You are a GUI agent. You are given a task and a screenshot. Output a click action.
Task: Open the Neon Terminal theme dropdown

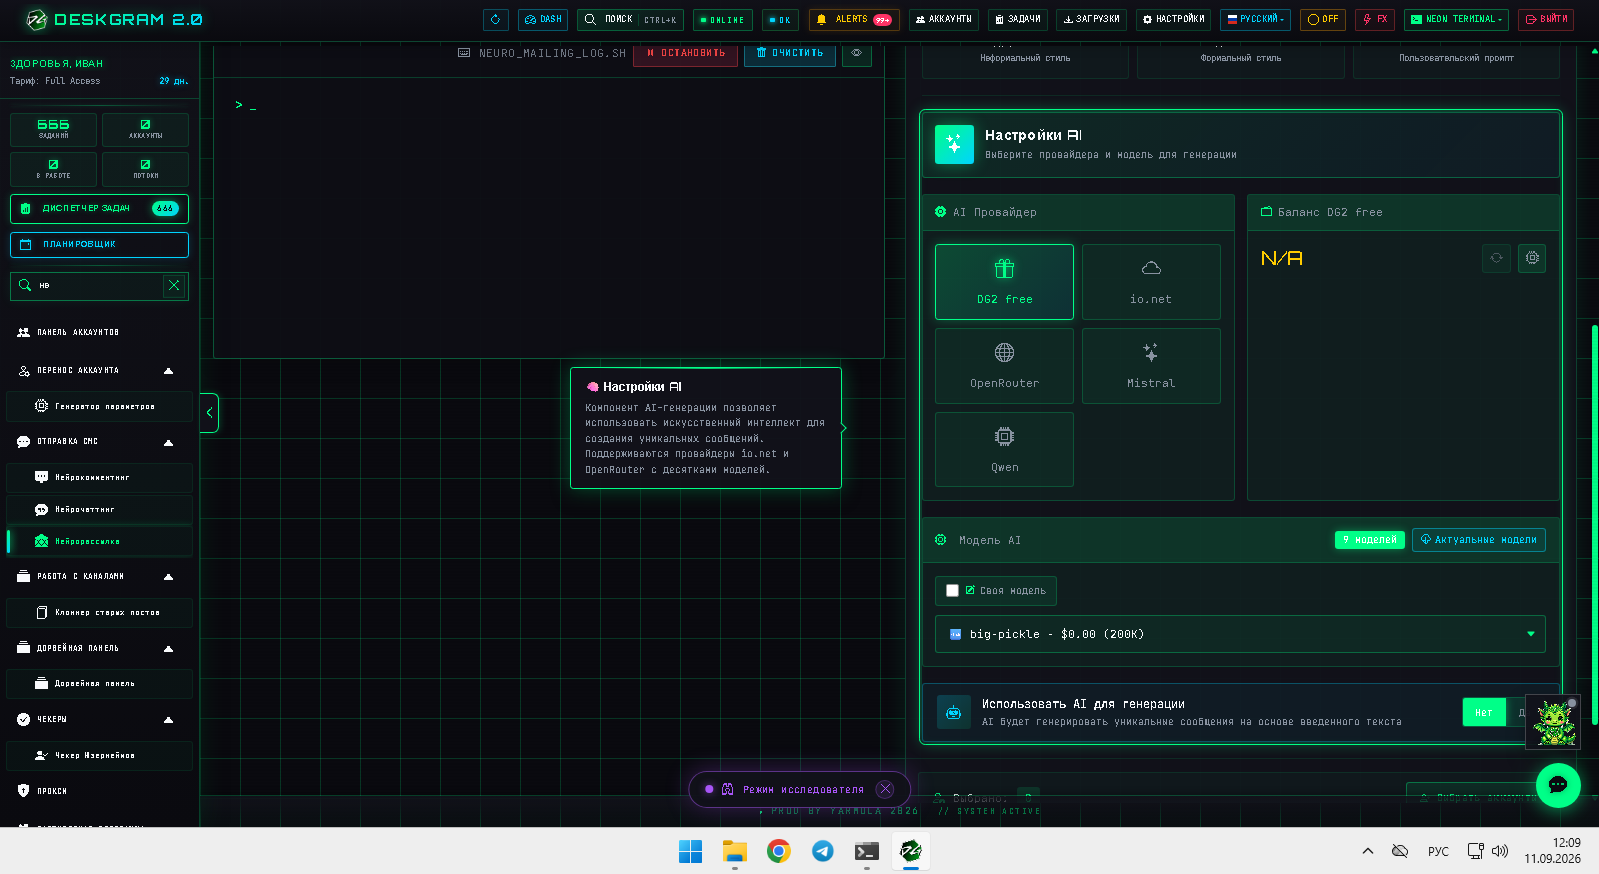coord(1456,19)
